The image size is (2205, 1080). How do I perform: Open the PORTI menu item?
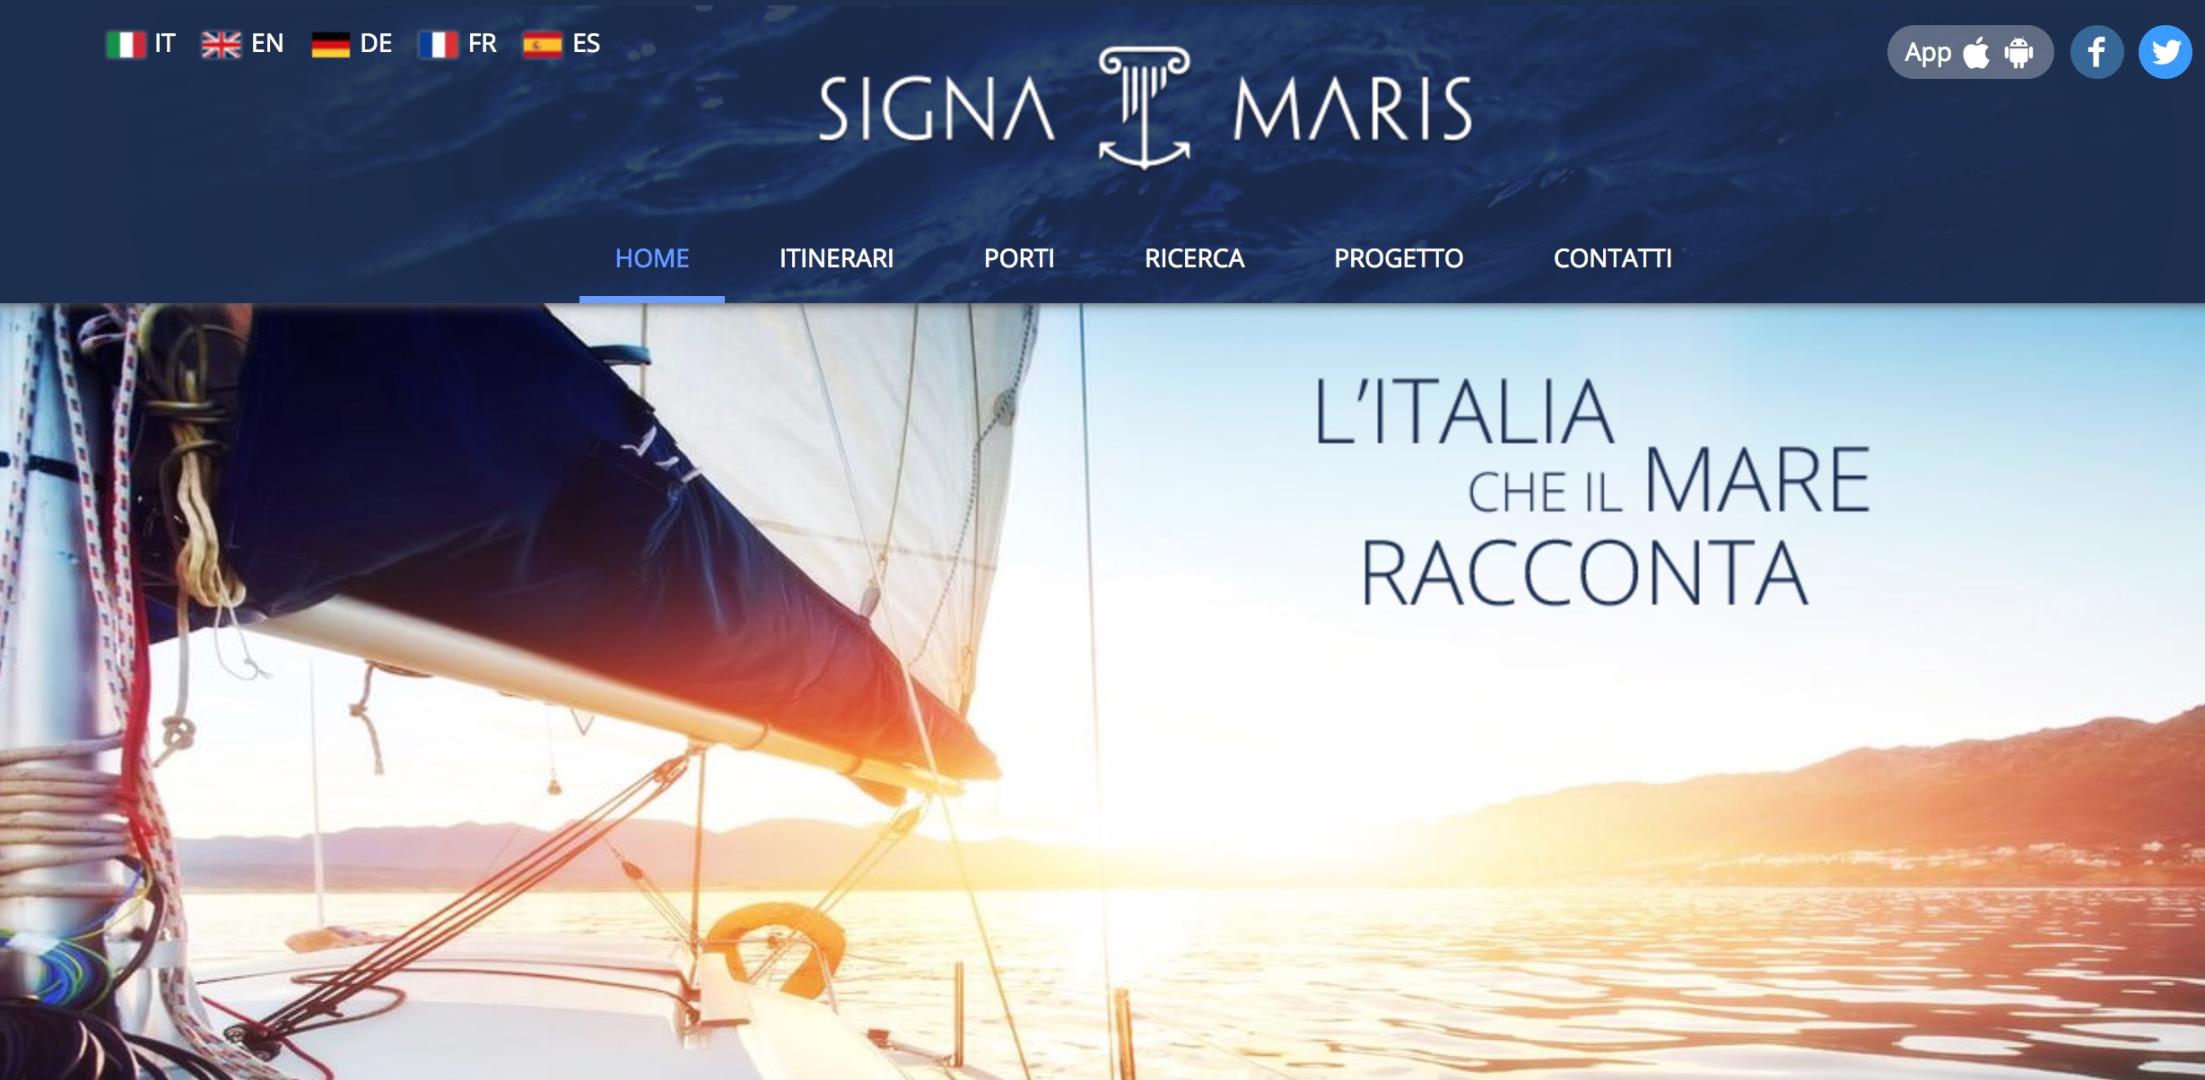tap(1019, 259)
